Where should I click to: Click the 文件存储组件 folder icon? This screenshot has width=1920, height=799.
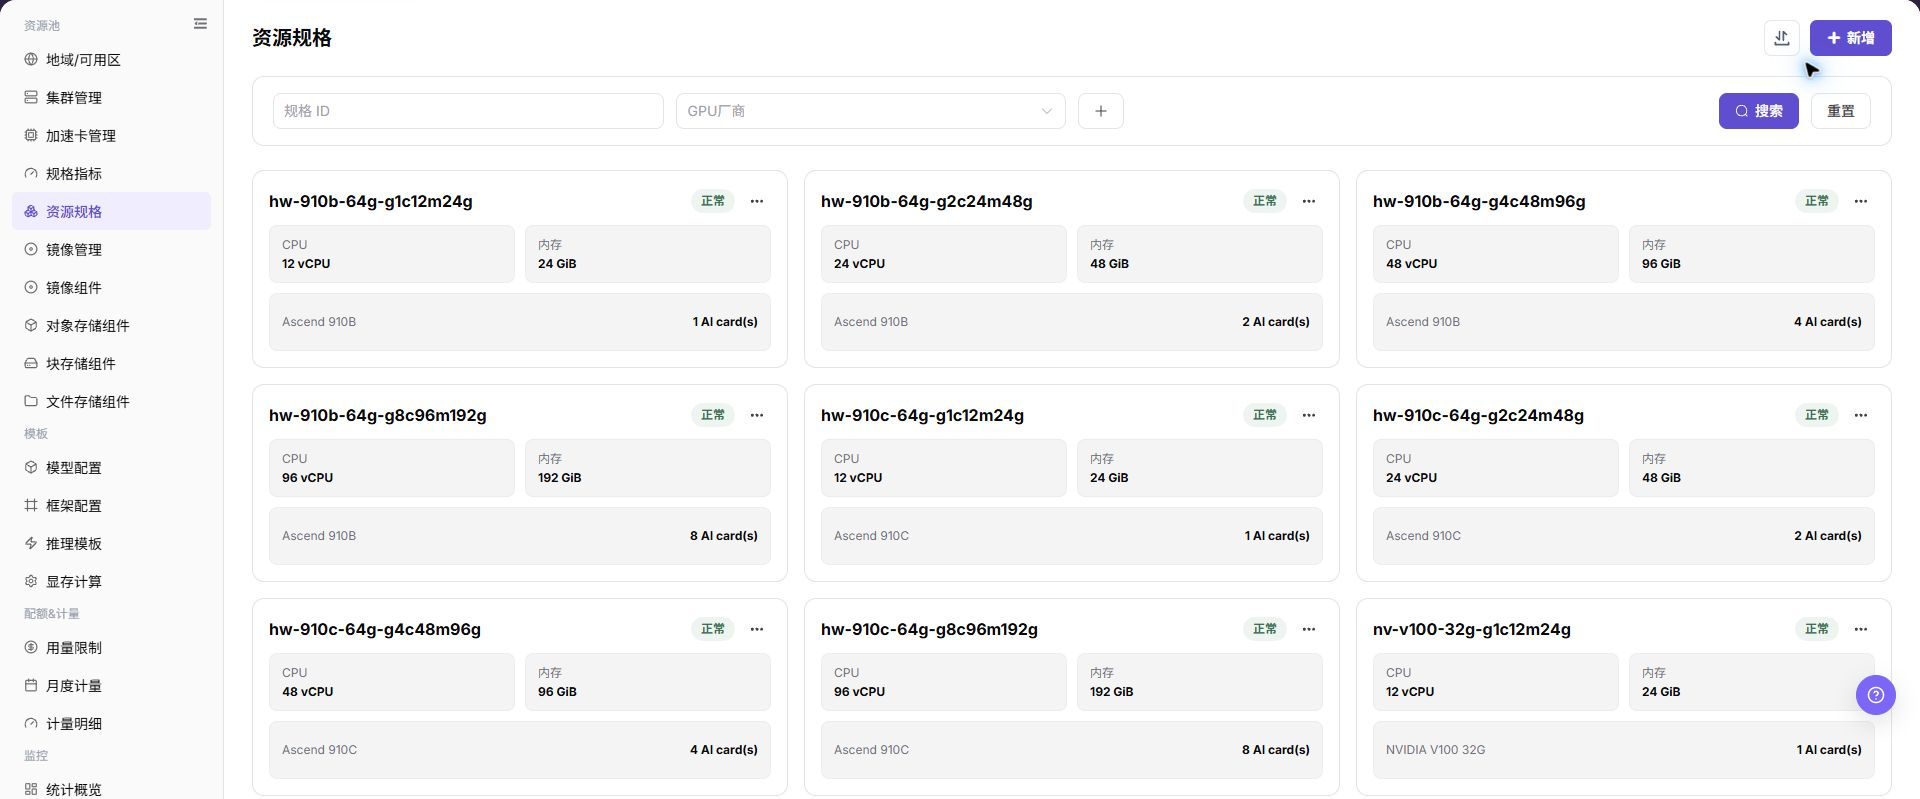[31, 402]
